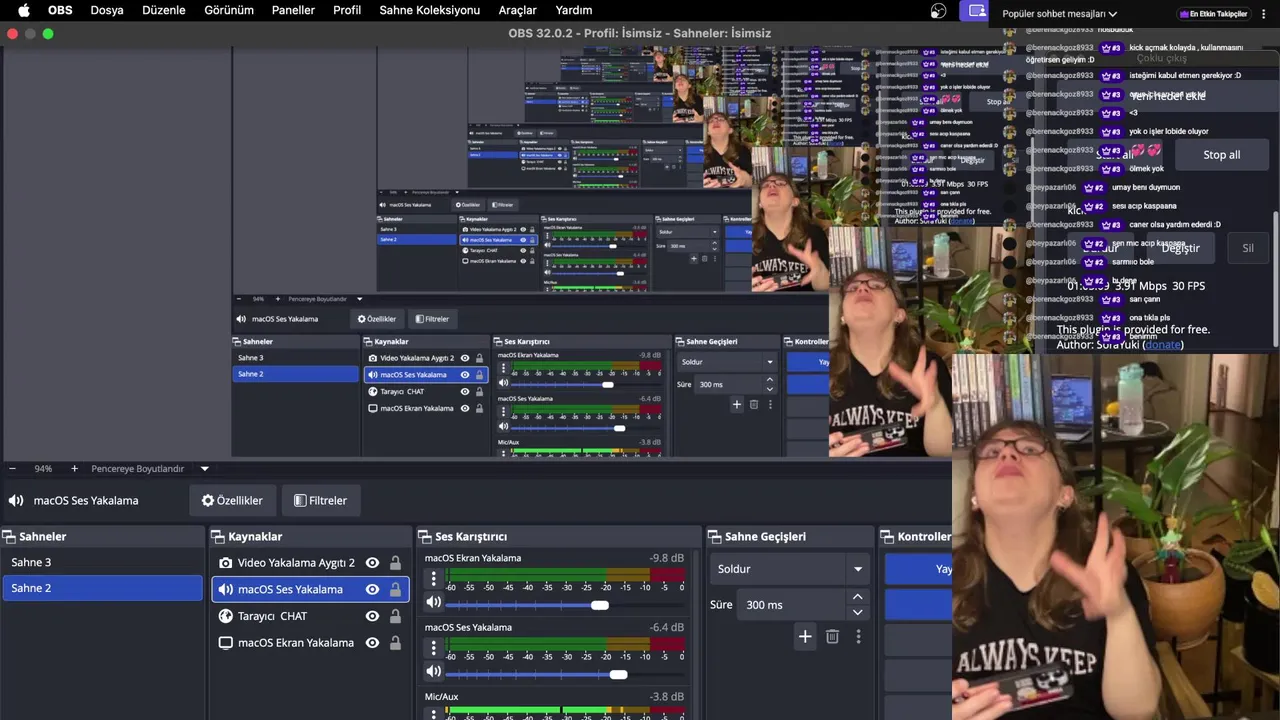Zoom out the preview with the minus icon
This screenshot has width=1280, height=720.
(12, 468)
